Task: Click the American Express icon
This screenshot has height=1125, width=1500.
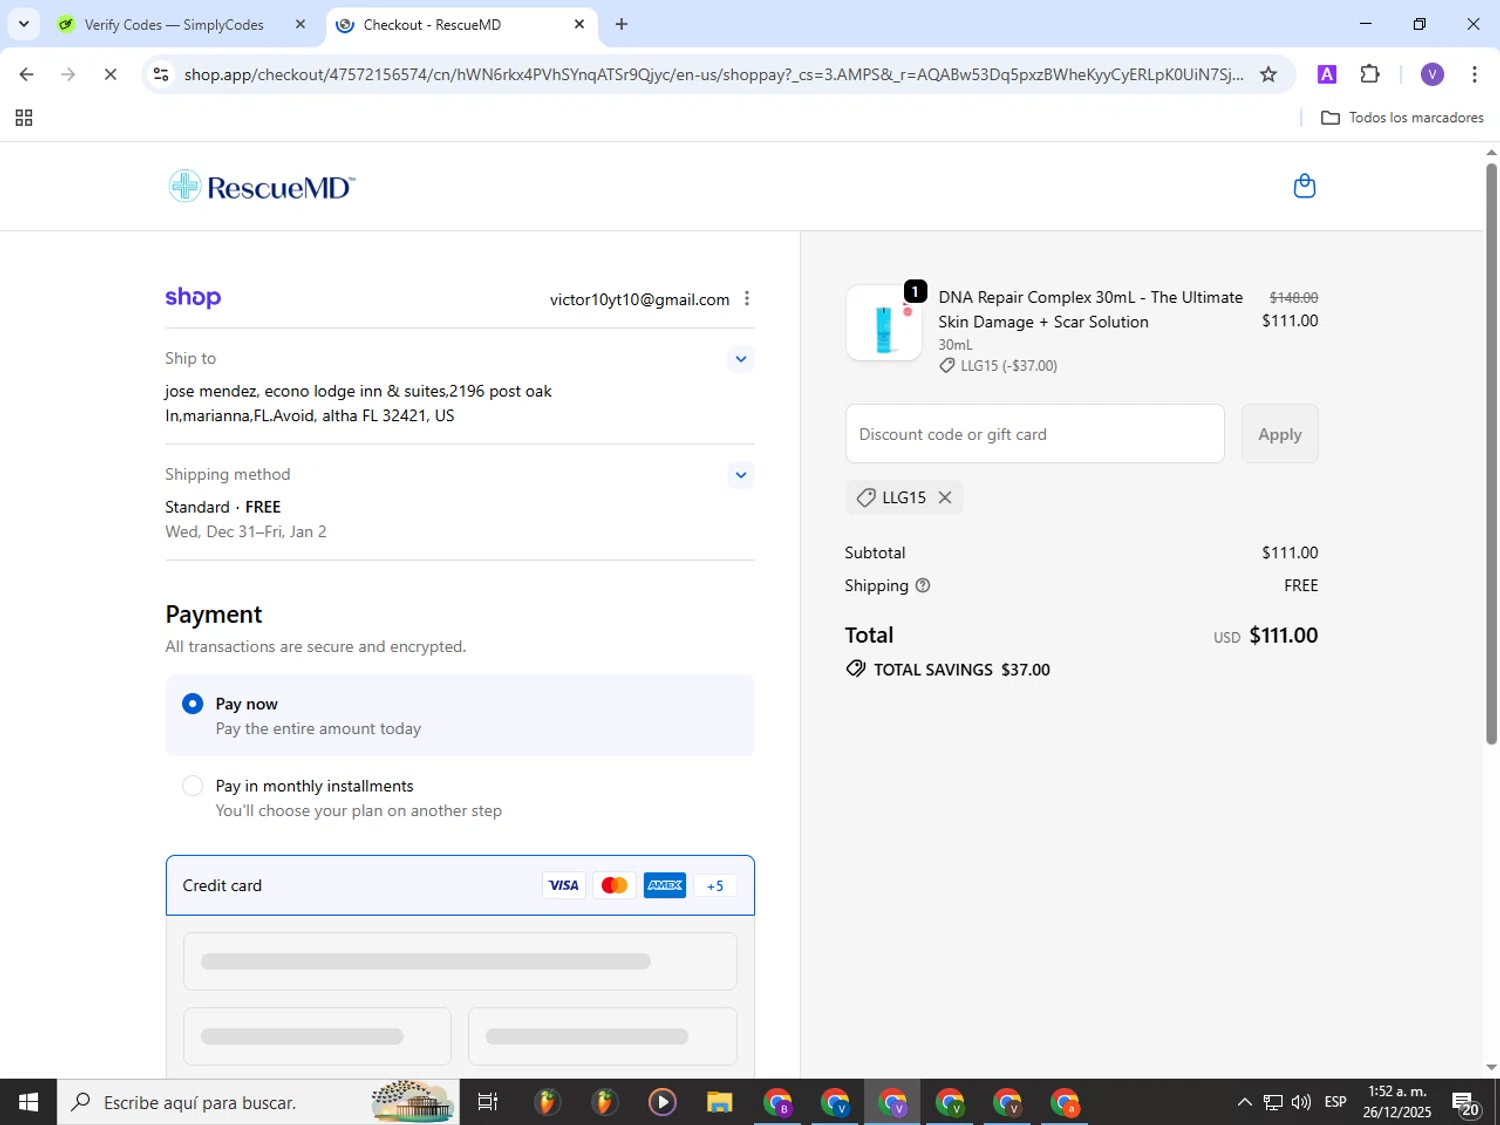Action: coord(665,885)
